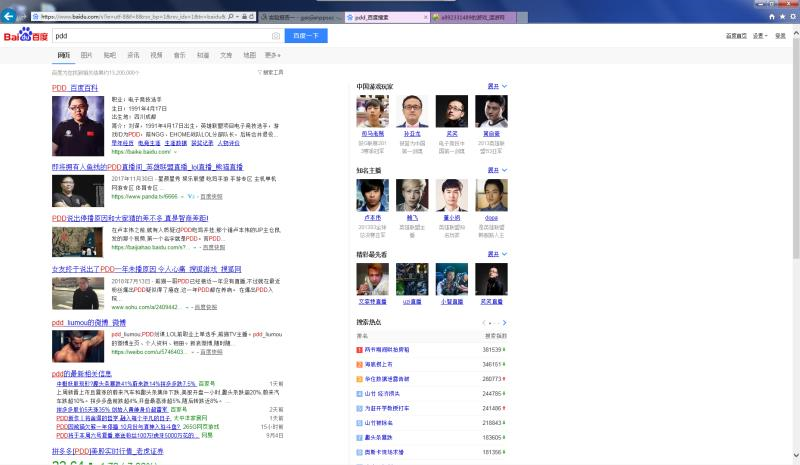Click the browser back arrow button
800x465 pixels.
click(9, 16)
